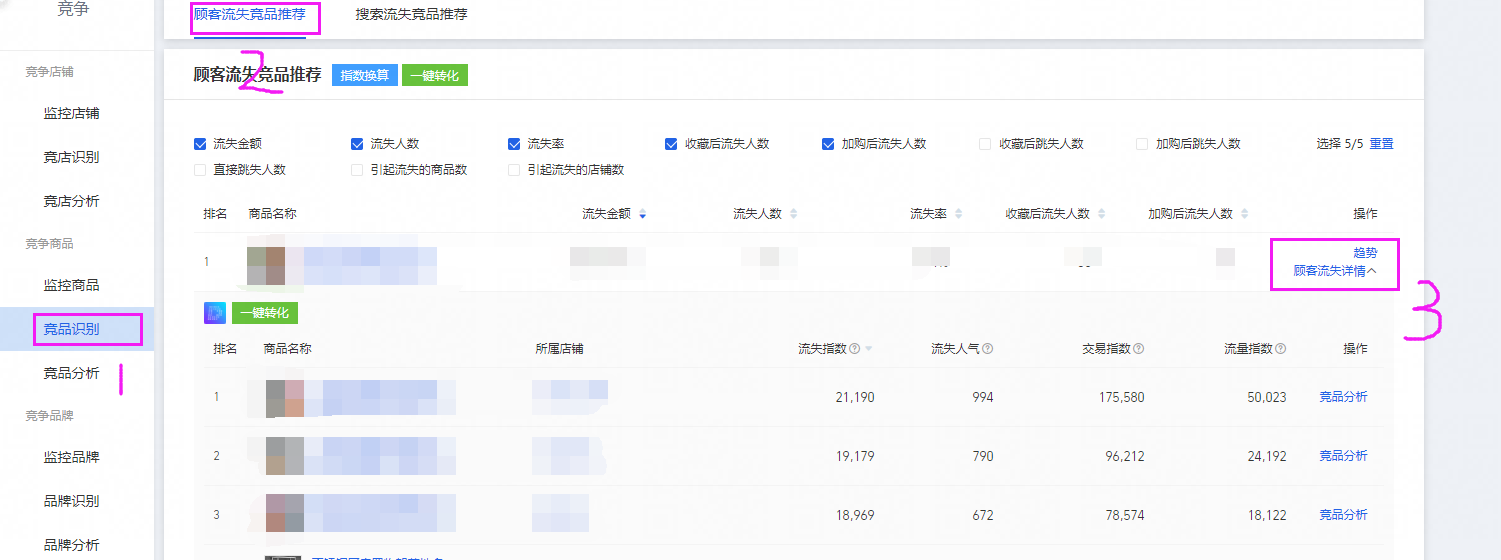
Task: Open 竞店识别 in the sidebar
Action: 71,157
